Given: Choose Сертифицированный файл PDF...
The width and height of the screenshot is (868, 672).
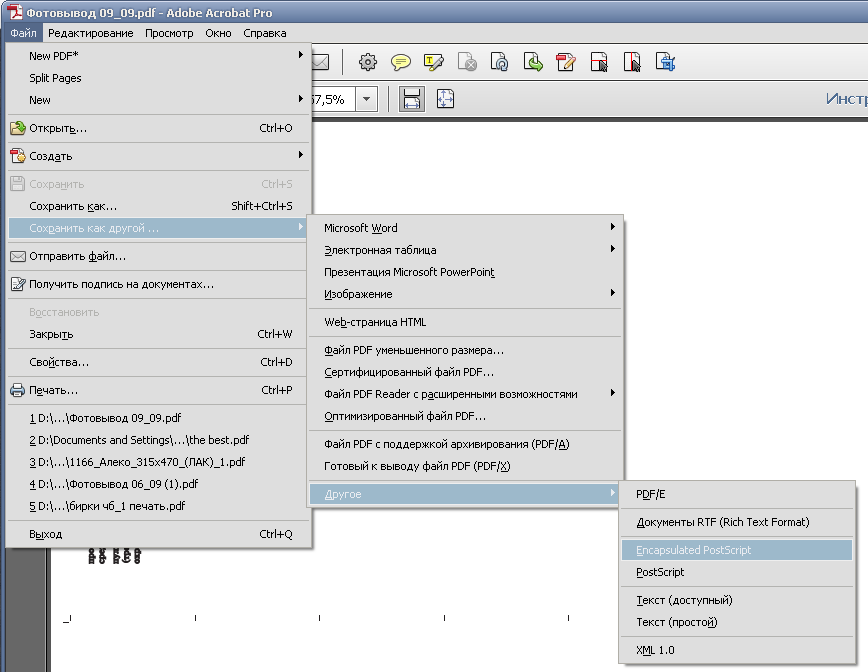Looking at the screenshot, I should coord(465,372).
